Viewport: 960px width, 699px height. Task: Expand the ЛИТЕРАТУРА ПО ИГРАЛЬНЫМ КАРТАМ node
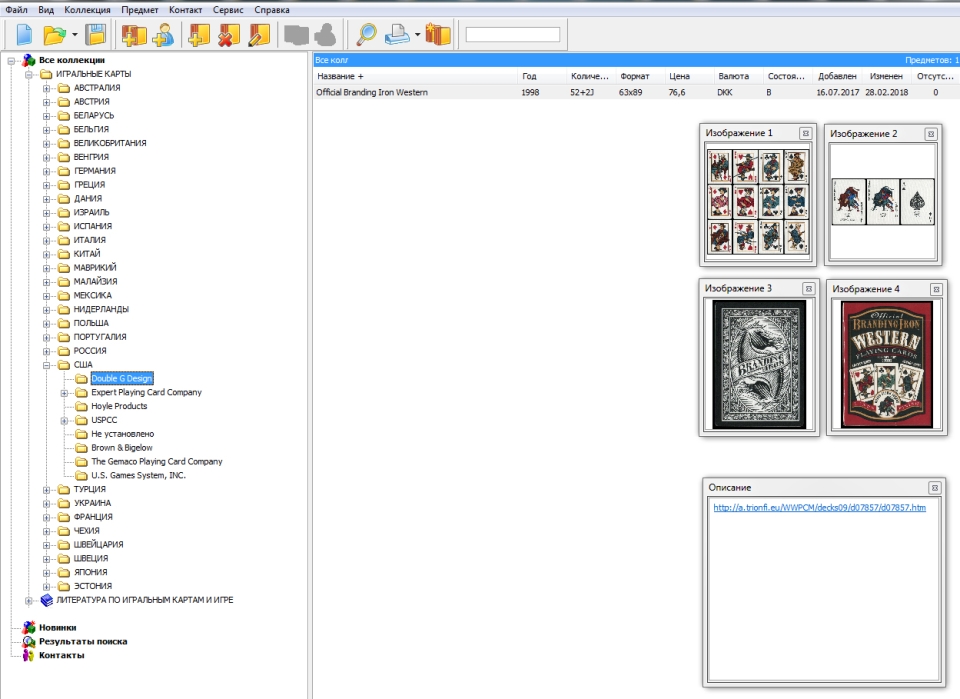coord(29,600)
